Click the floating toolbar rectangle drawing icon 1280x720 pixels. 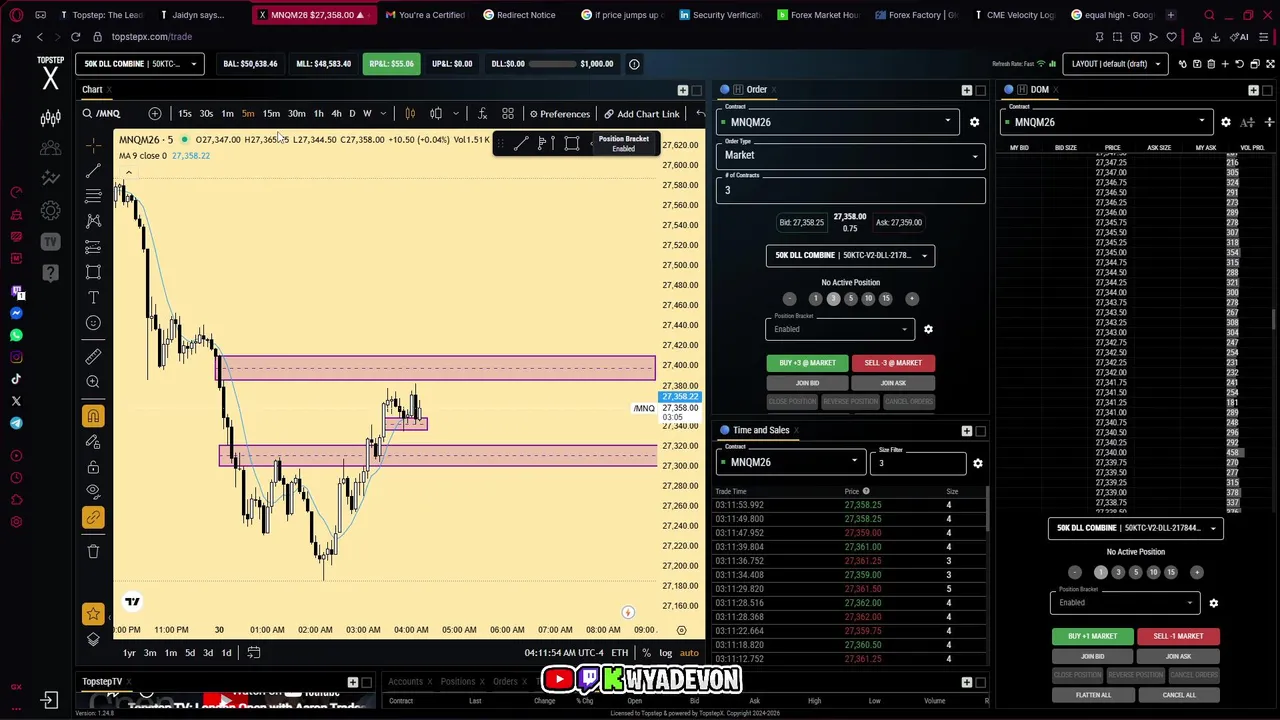[x=571, y=144]
